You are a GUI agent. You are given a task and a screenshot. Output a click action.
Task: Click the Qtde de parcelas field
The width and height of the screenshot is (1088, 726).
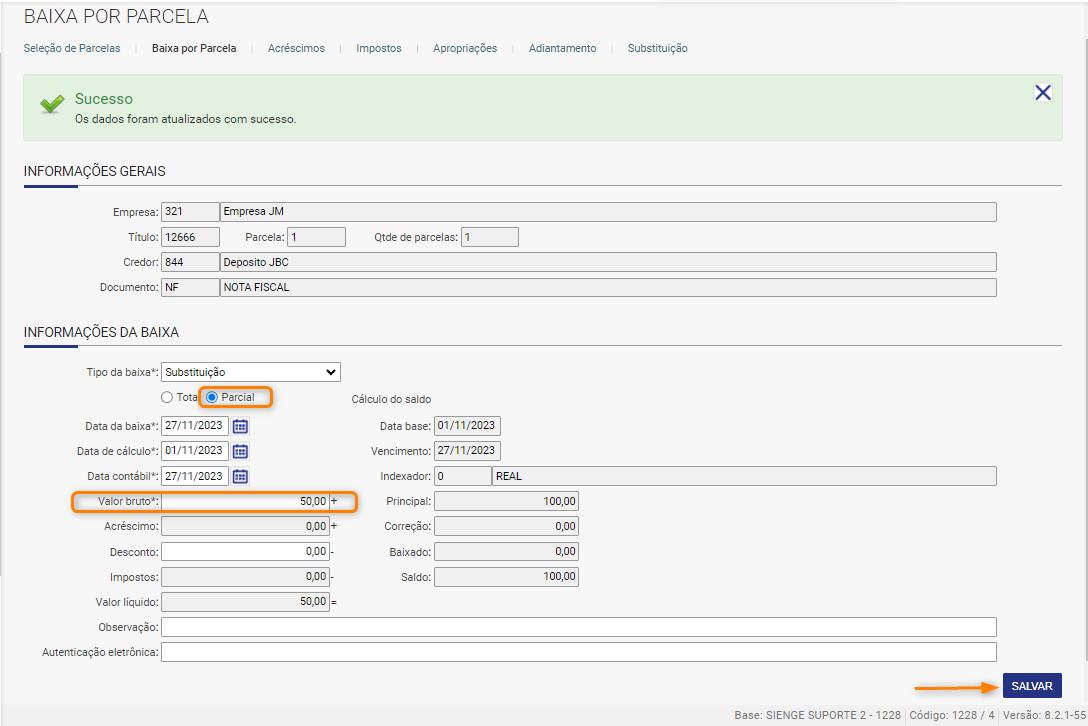[x=490, y=237]
